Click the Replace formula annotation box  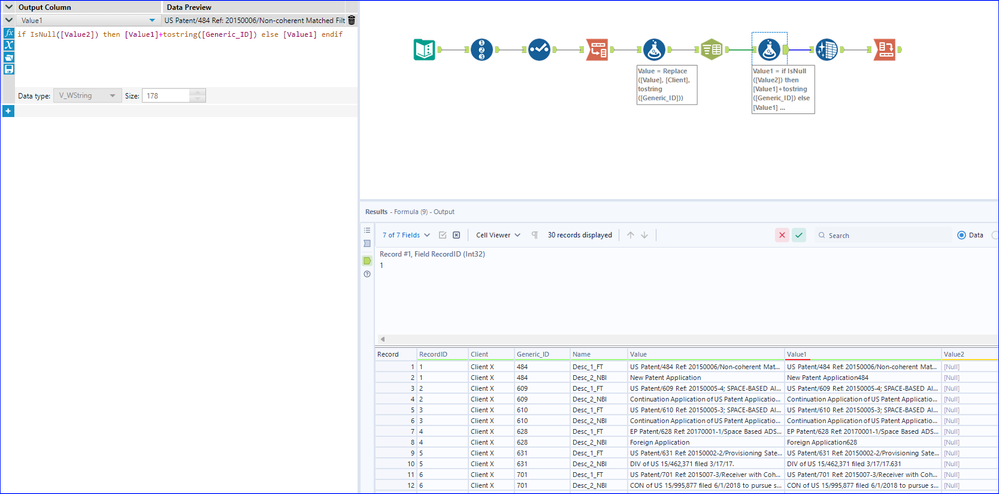(668, 84)
